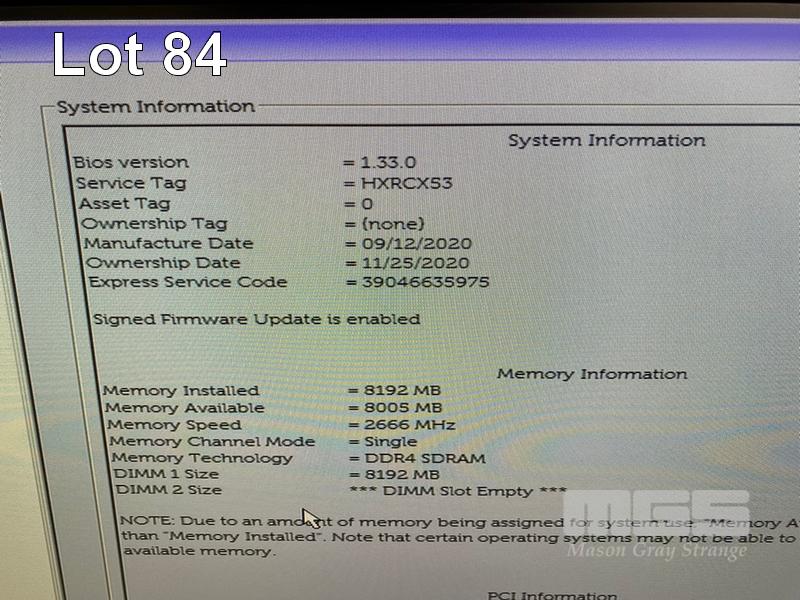Select the Ownership Date 11/25/2020 value
The height and width of the screenshot is (600, 800).
(x=416, y=263)
